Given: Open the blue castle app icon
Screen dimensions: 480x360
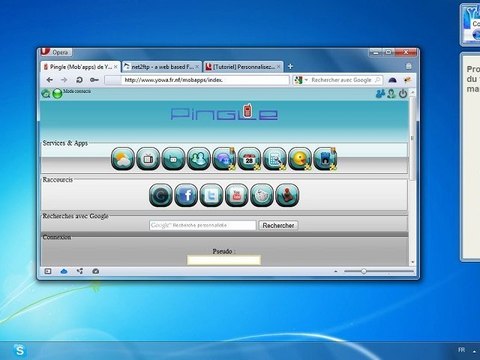Looking at the screenshot, I should tap(325, 159).
